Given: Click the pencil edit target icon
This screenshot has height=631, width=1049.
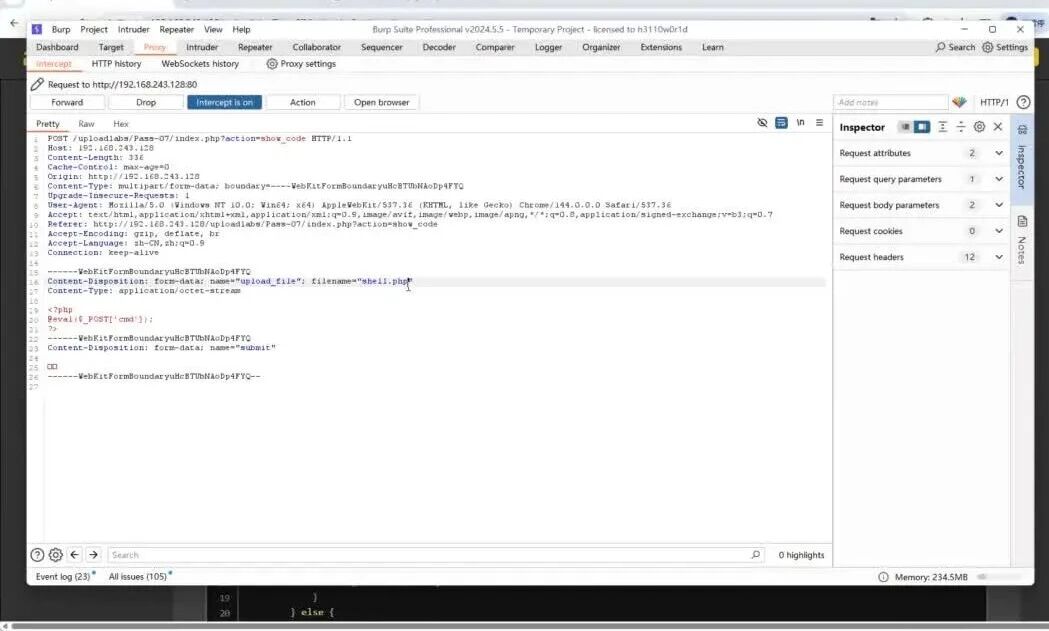Looking at the screenshot, I should click(x=37, y=84).
